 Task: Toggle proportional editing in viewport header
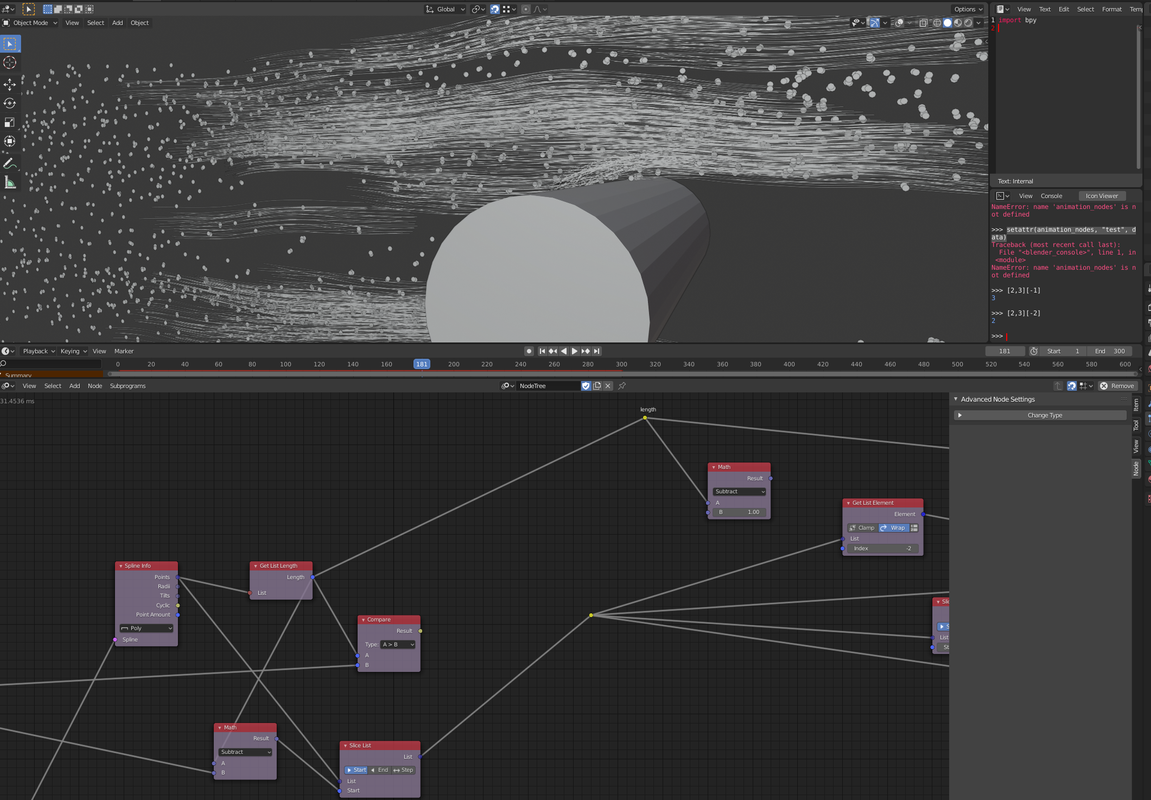point(526,10)
